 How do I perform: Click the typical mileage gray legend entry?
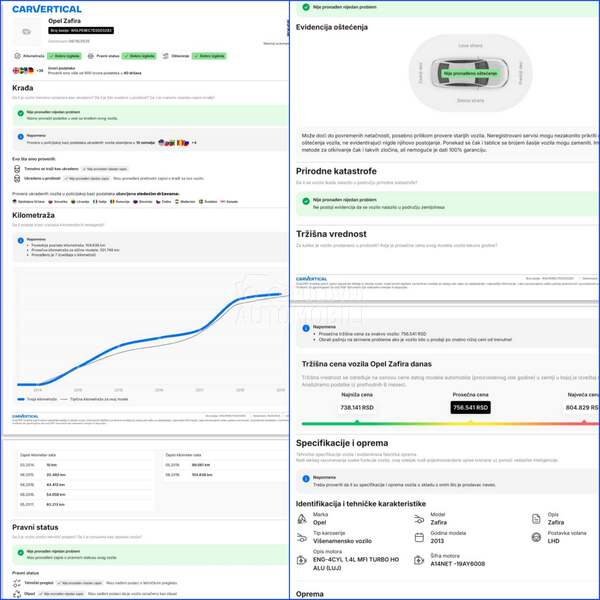point(94,399)
